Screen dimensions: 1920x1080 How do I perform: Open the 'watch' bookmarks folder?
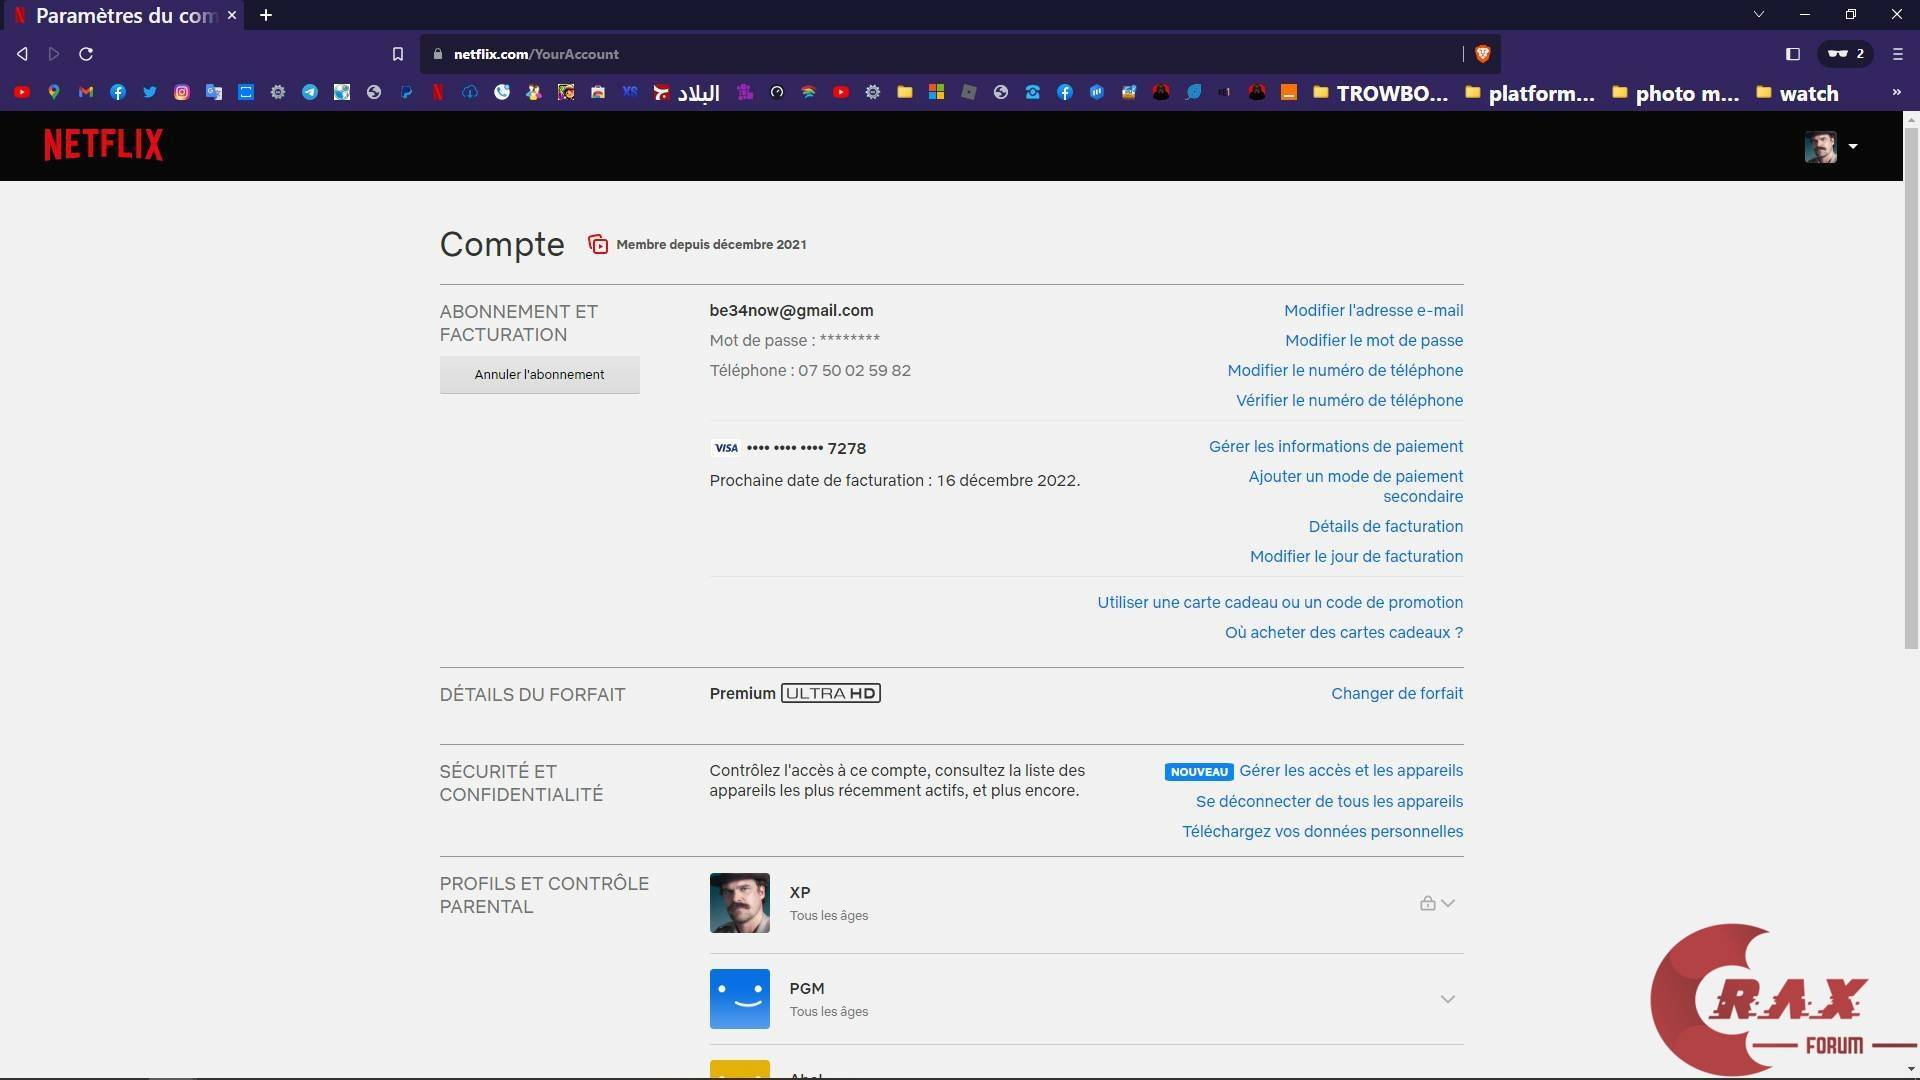click(x=1797, y=93)
